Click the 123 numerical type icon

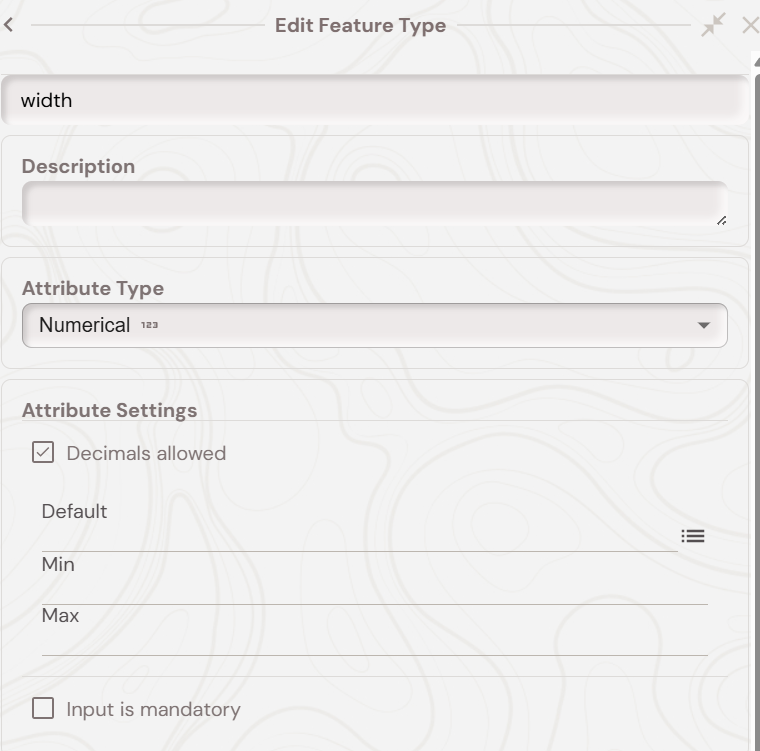150,326
